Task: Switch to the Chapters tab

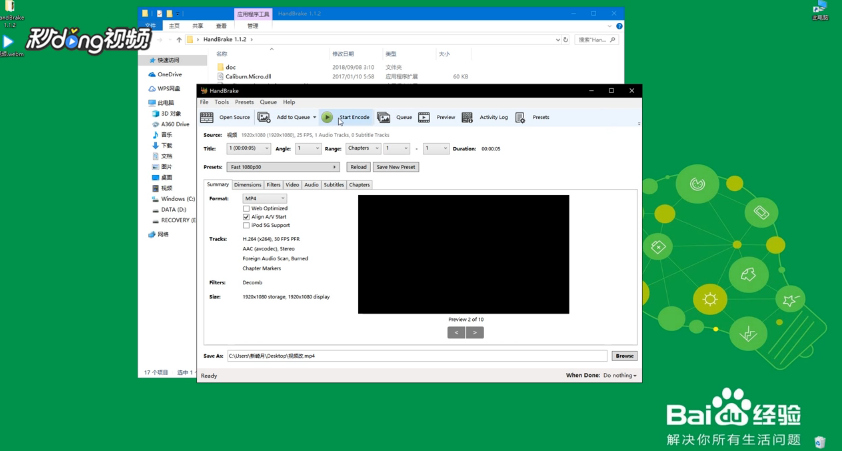Action: click(x=359, y=185)
